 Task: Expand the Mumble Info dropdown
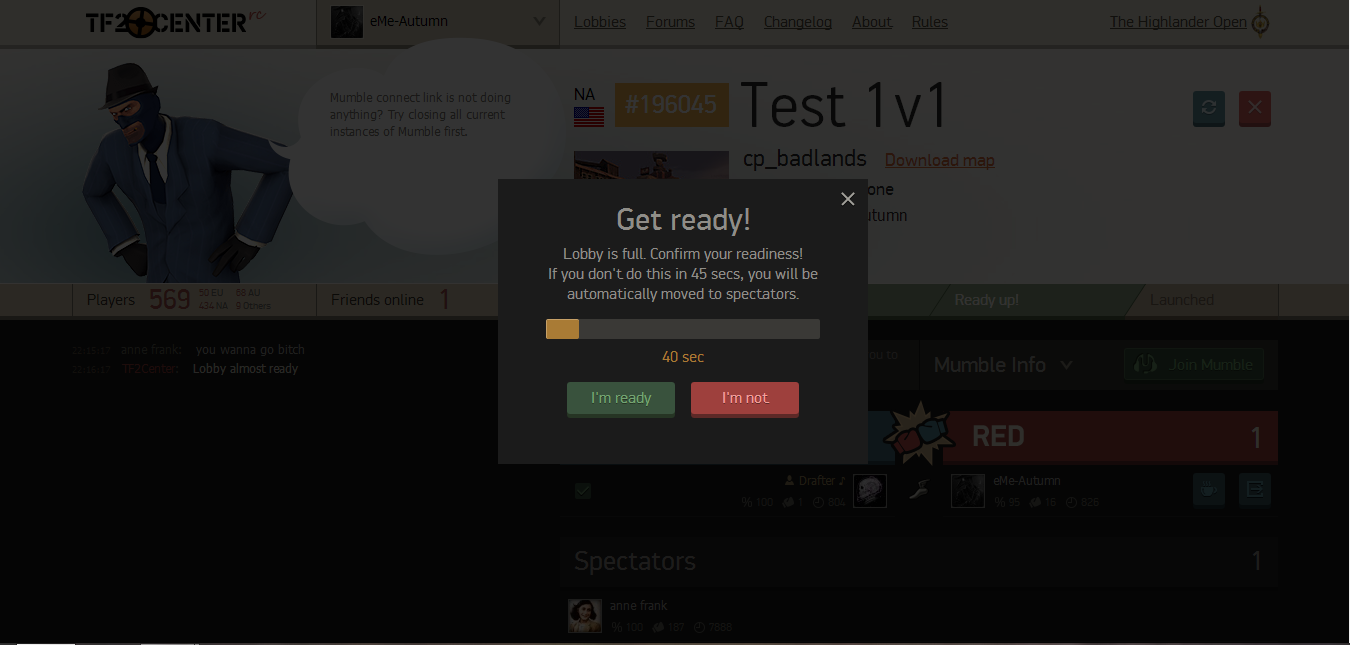pyautogui.click(x=1003, y=365)
